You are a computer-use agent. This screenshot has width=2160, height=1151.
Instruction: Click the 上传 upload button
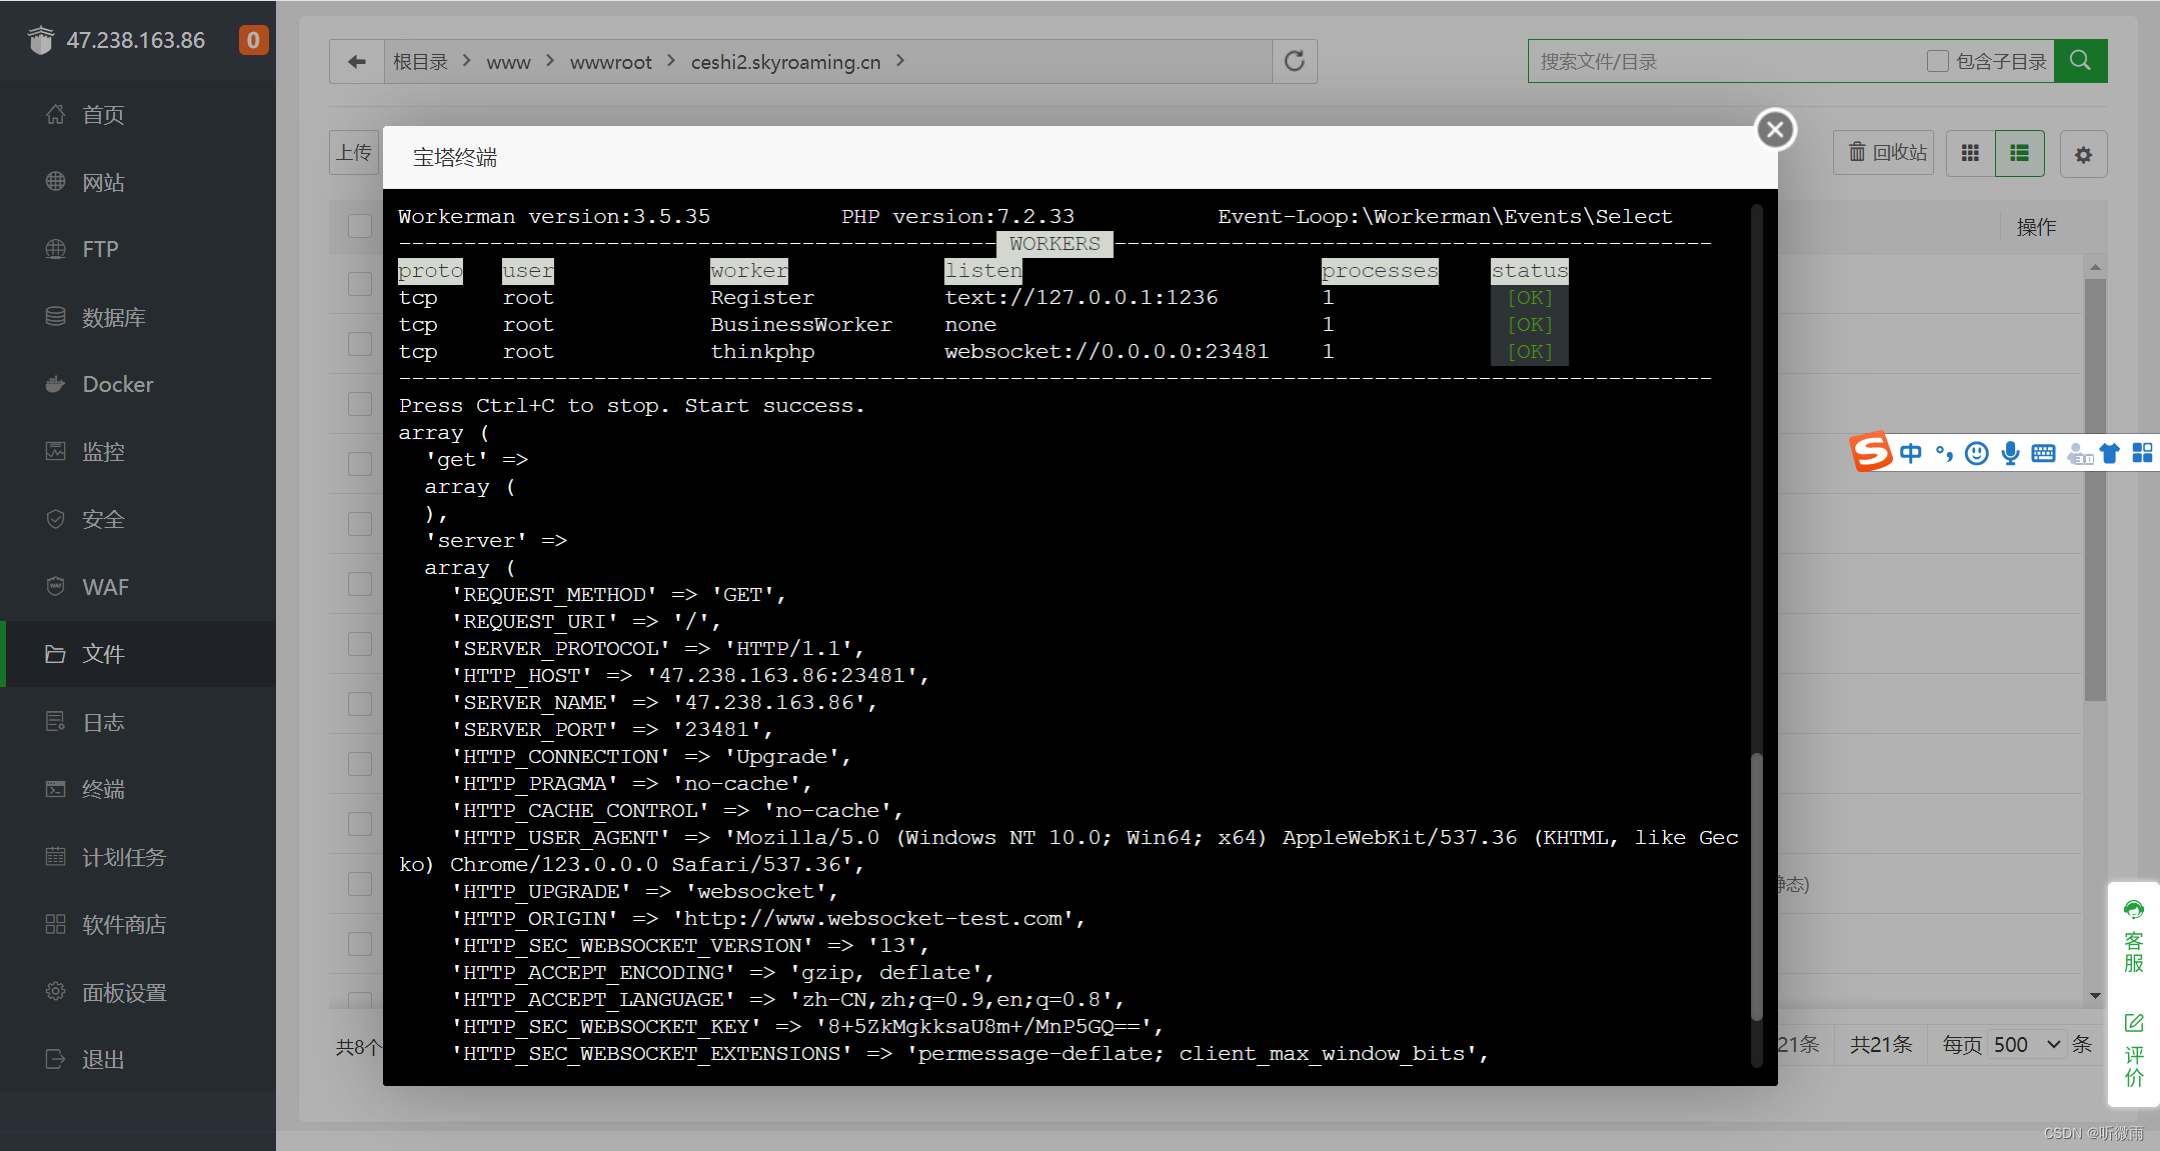click(354, 152)
